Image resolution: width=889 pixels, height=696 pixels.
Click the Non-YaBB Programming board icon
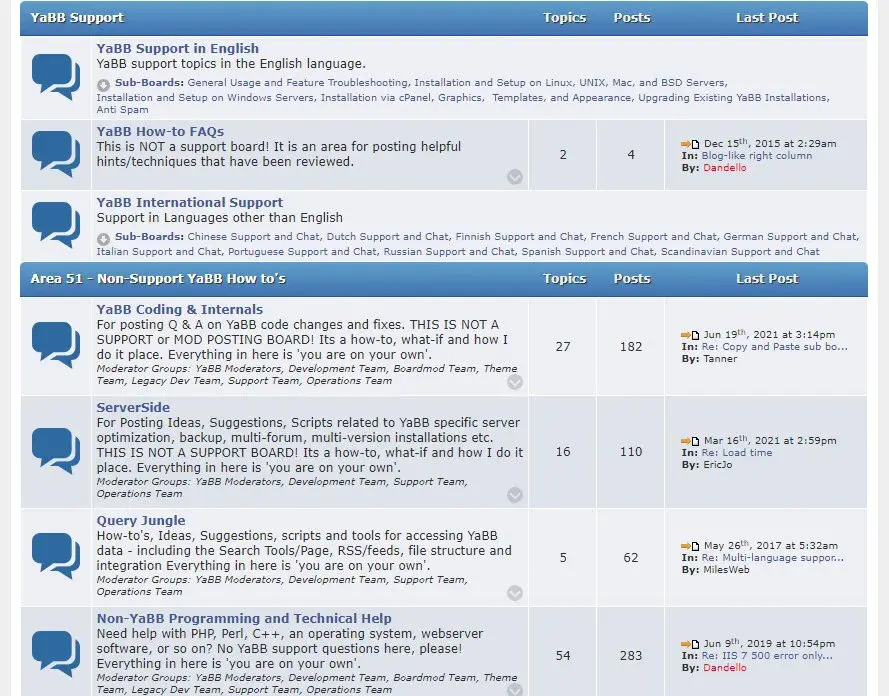pos(56,654)
